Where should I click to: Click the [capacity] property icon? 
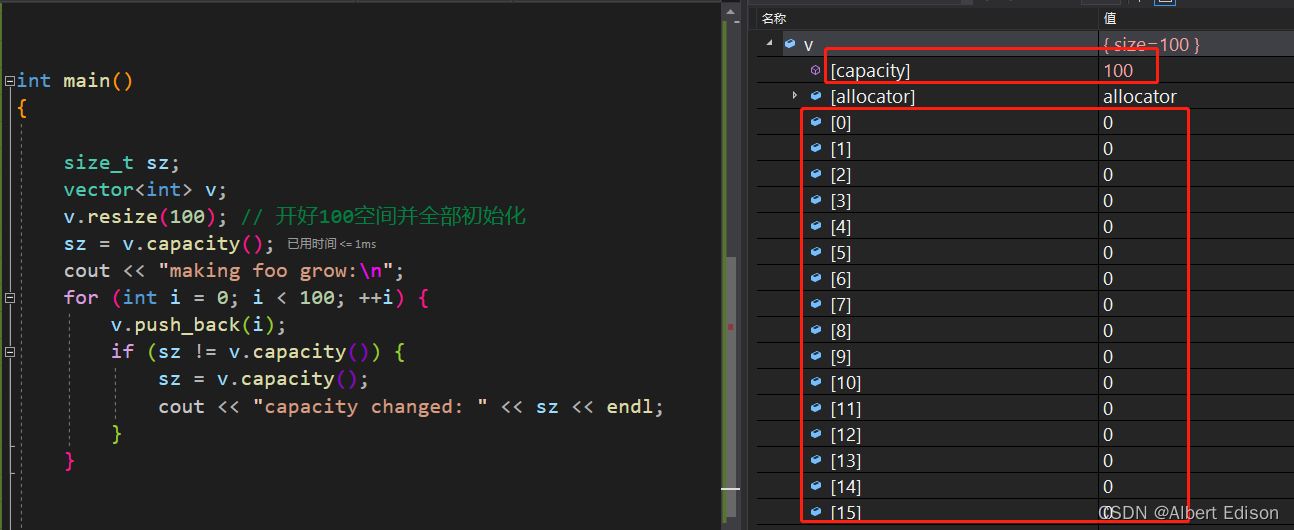point(815,70)
